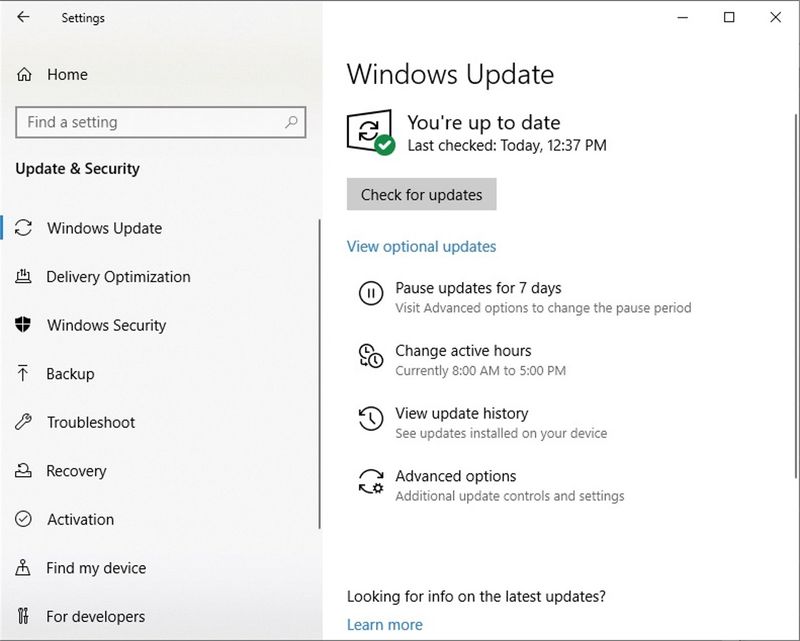Click the 'Last checked: Today, 12:37 PM' text
The width and height of the screenshot is (800, 641).
(x=507, y=145)
